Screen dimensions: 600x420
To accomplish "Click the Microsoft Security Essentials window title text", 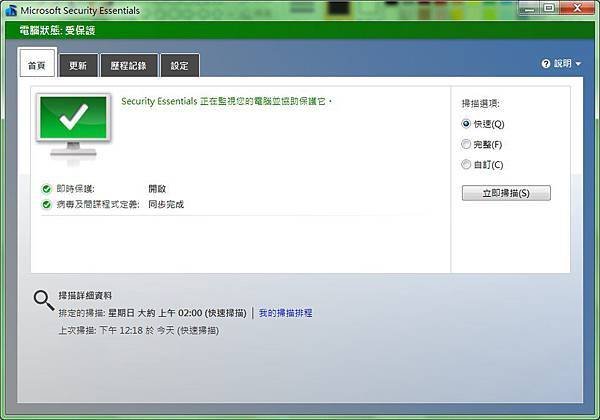I will [80, 11].
